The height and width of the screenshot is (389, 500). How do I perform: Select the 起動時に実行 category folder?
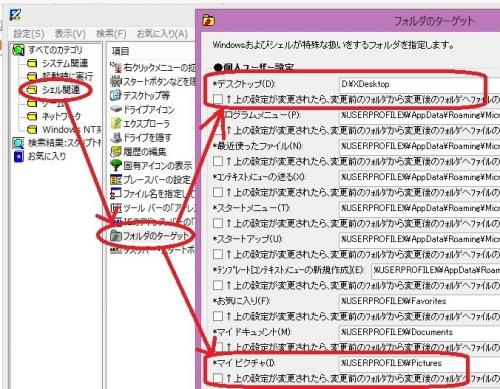click(x=60, y=76)
